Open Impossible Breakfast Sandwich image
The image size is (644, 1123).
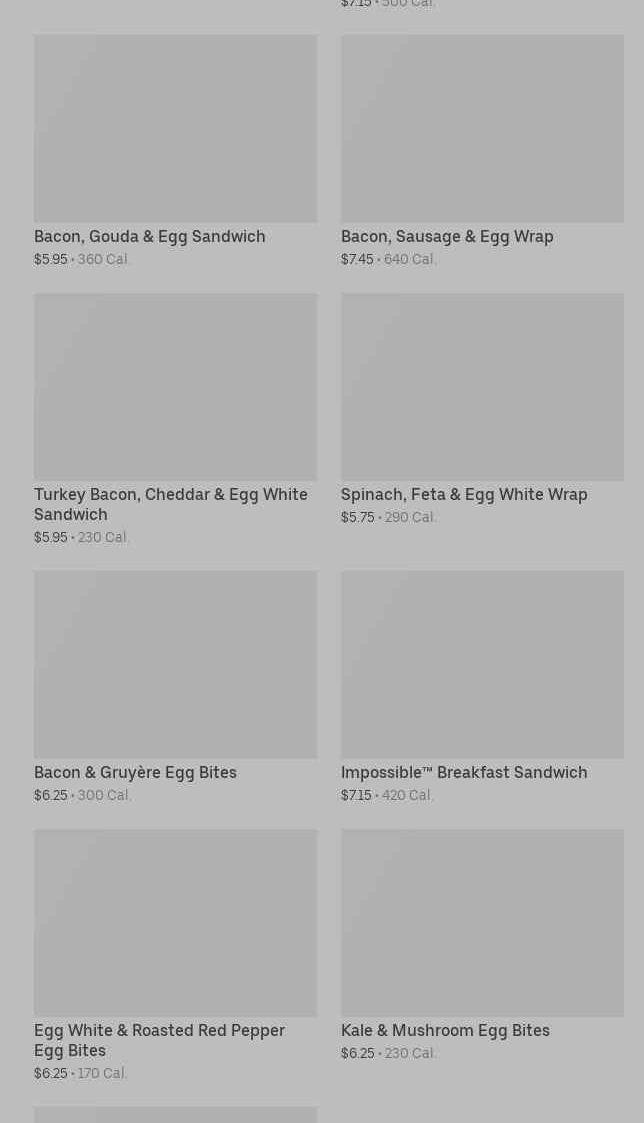(482, 664)
